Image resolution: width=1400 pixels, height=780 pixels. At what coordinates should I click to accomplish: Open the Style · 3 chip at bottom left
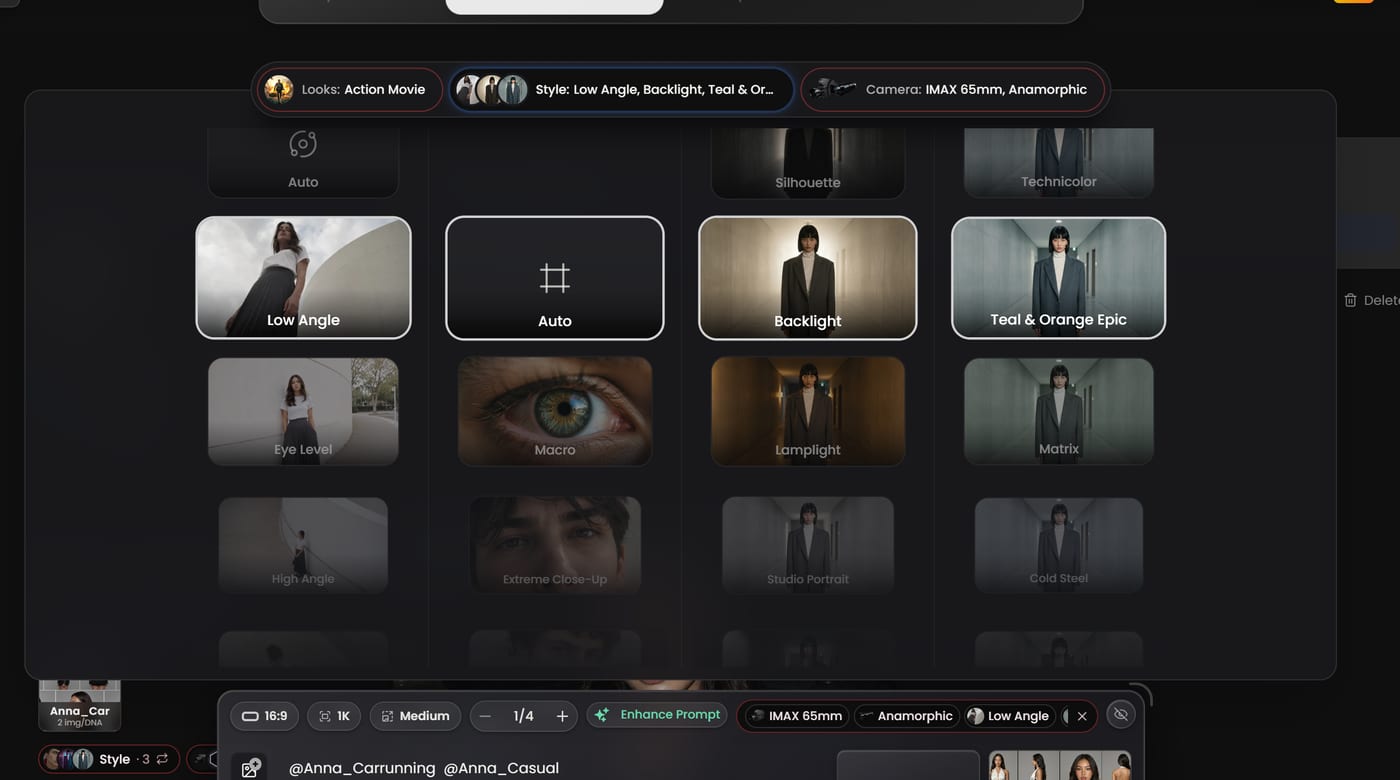109,759
